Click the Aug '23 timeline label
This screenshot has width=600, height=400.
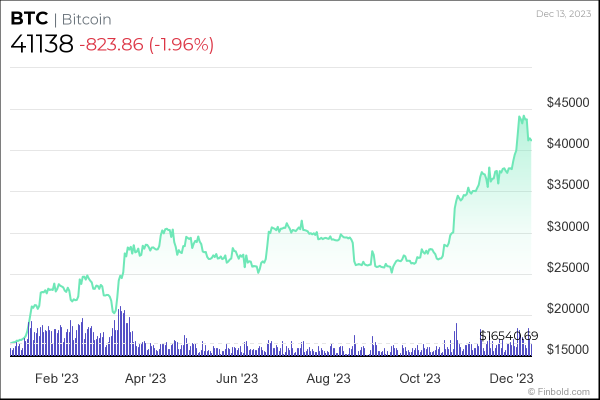[328, 378]
